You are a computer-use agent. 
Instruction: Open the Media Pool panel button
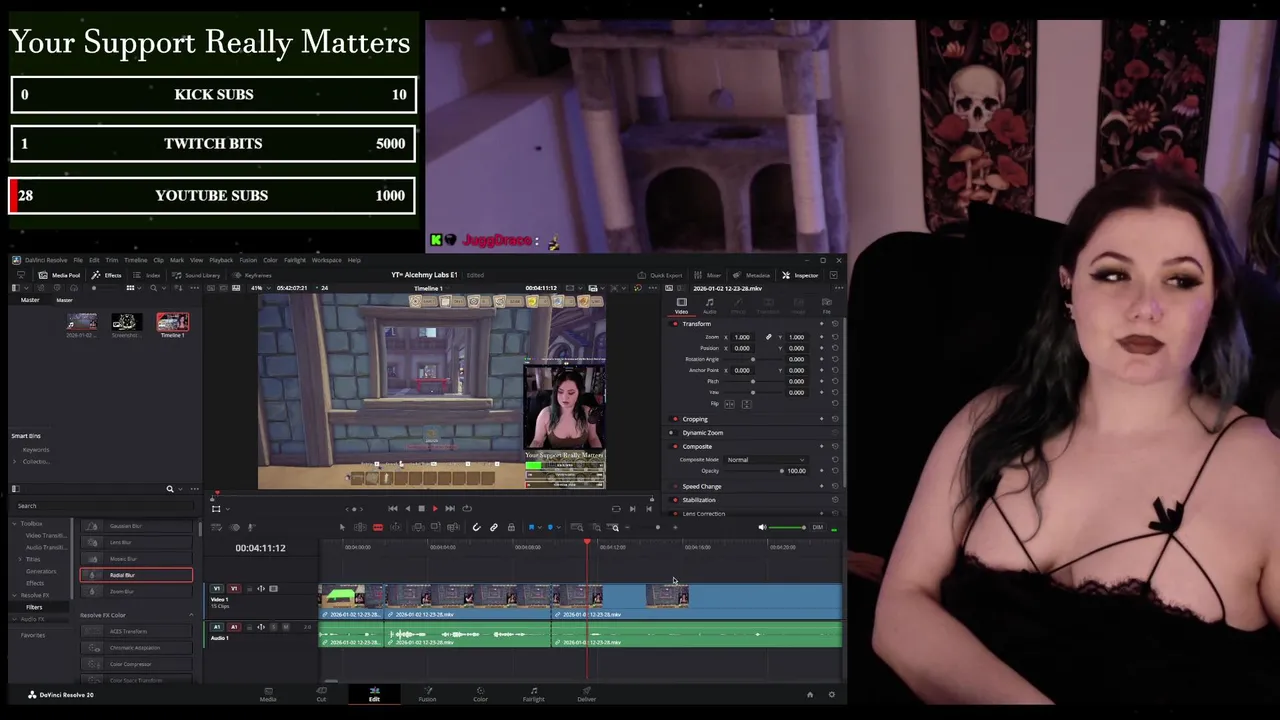tap(59, 275)
